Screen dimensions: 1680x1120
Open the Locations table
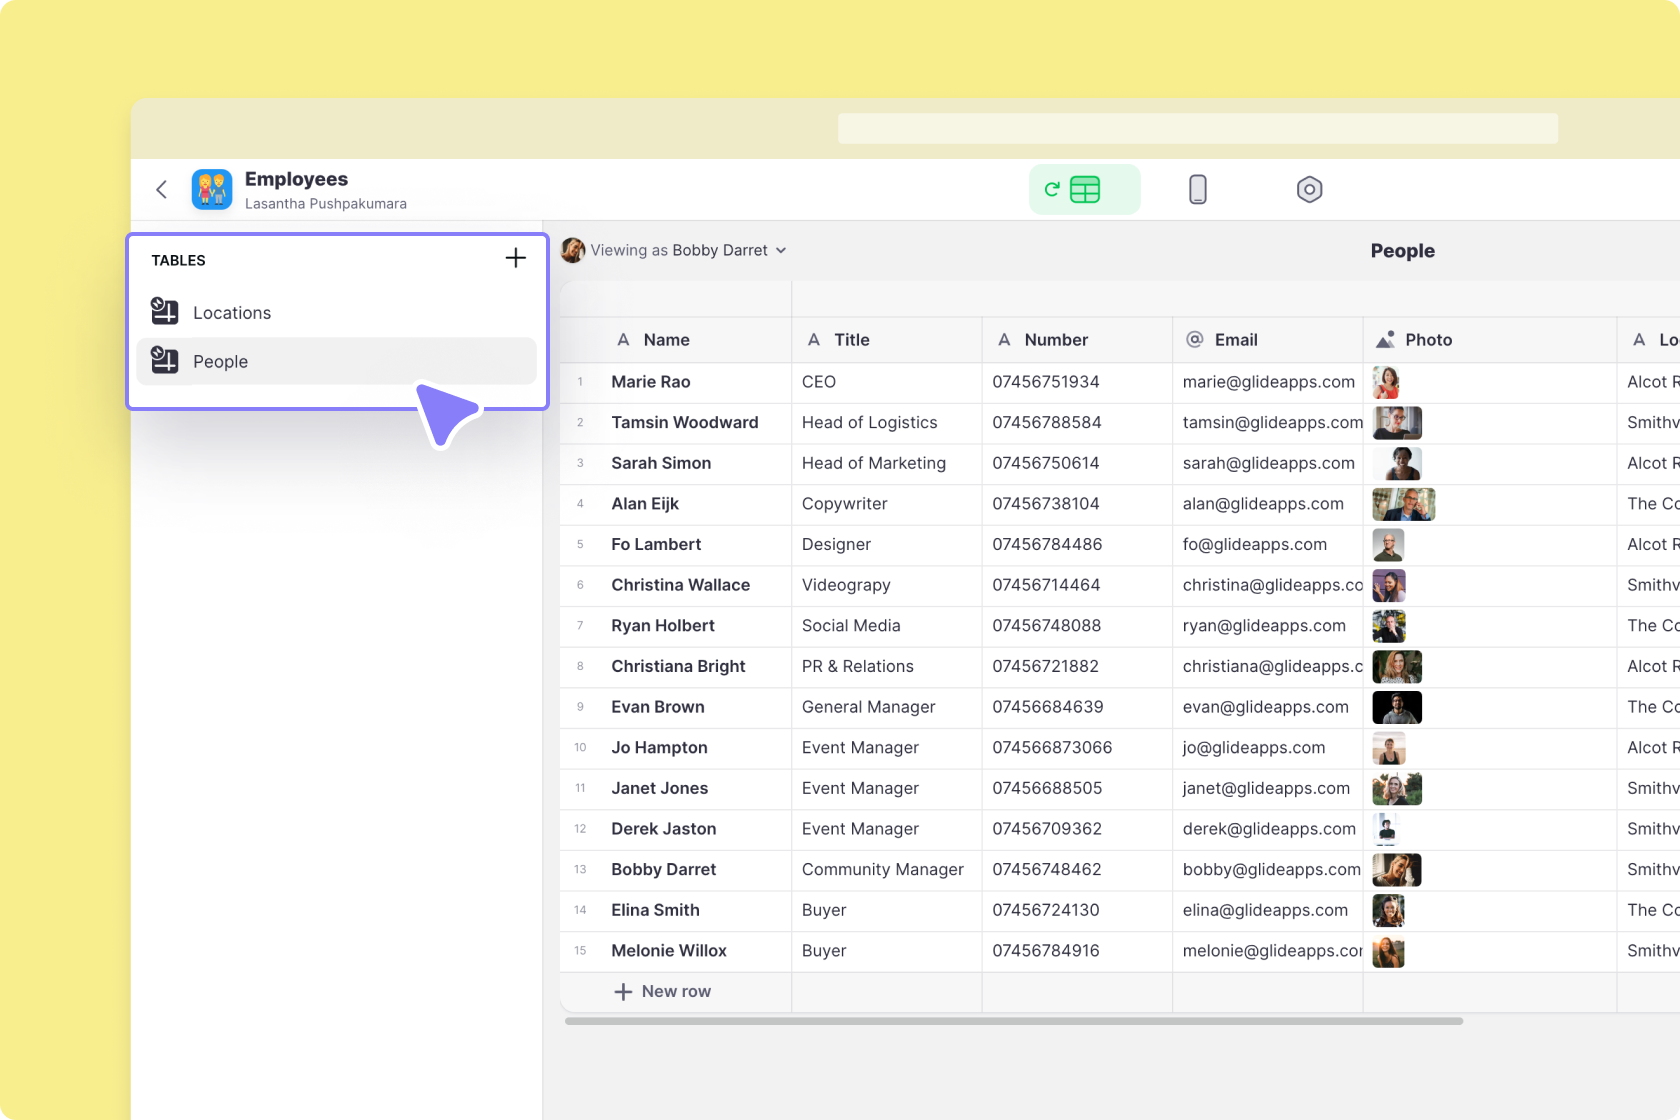point(232,313)
